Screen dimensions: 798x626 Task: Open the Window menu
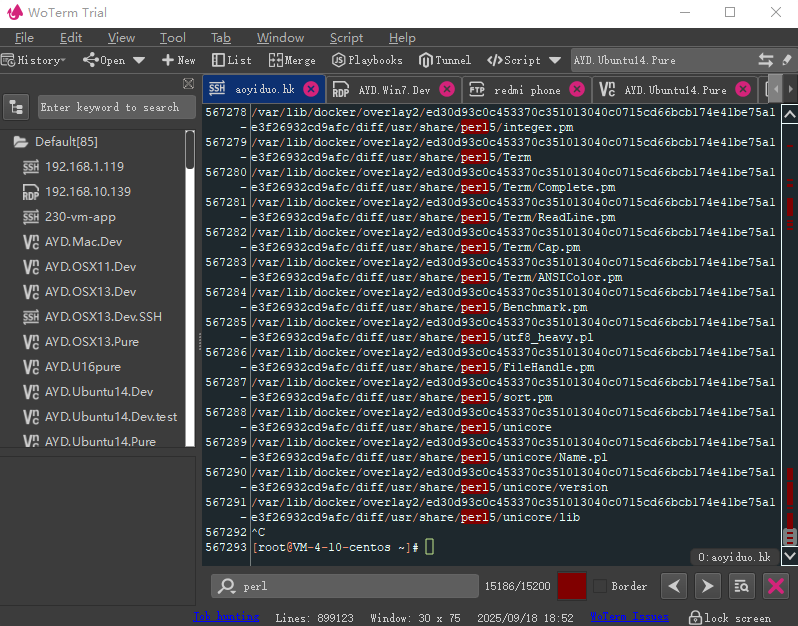(x=280, y=38)
